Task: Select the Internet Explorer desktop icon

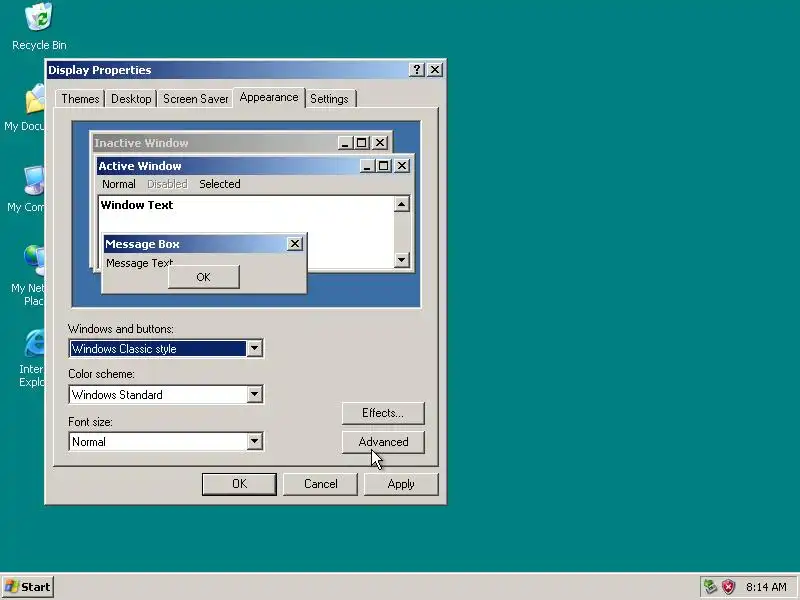Action: tap(32, 358)
